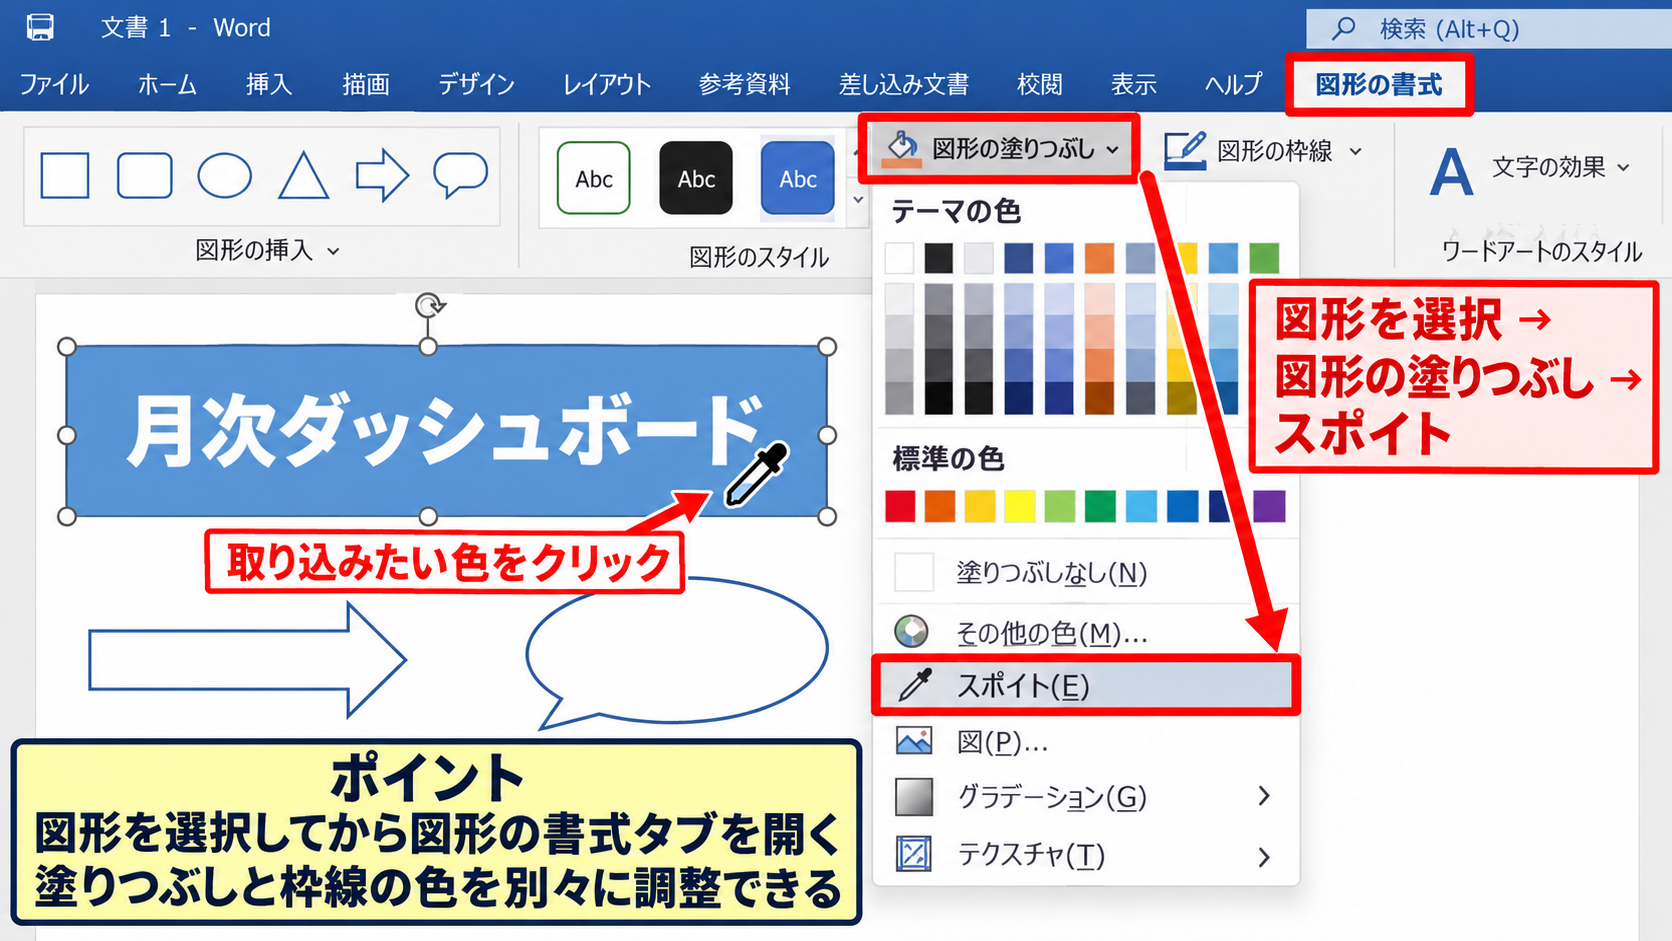
Task: Apply the blue filled Abc shape style
Action: [x=798, y=178]
